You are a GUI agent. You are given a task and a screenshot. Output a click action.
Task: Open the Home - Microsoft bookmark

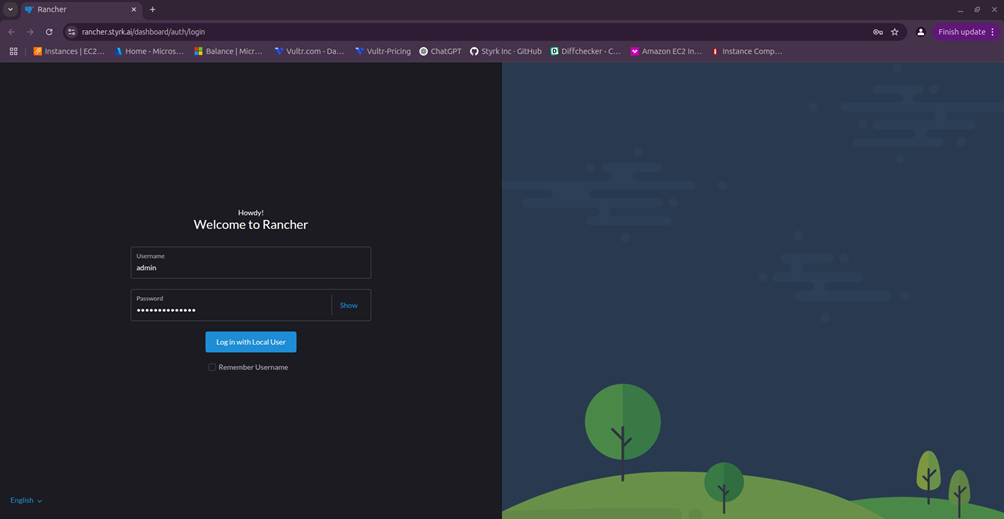[x=149, y=51]
